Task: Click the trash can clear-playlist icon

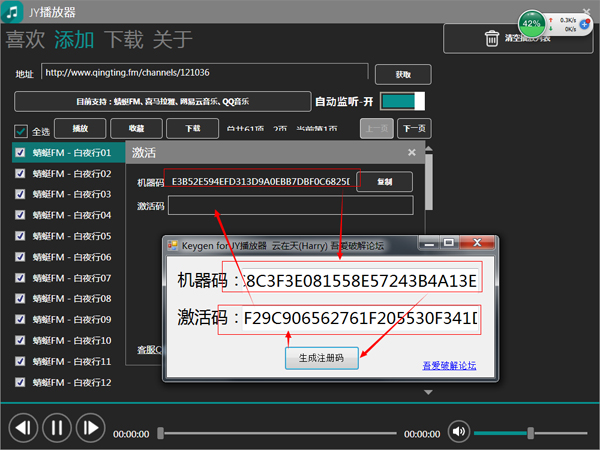Action: click(x=492, y=38)
